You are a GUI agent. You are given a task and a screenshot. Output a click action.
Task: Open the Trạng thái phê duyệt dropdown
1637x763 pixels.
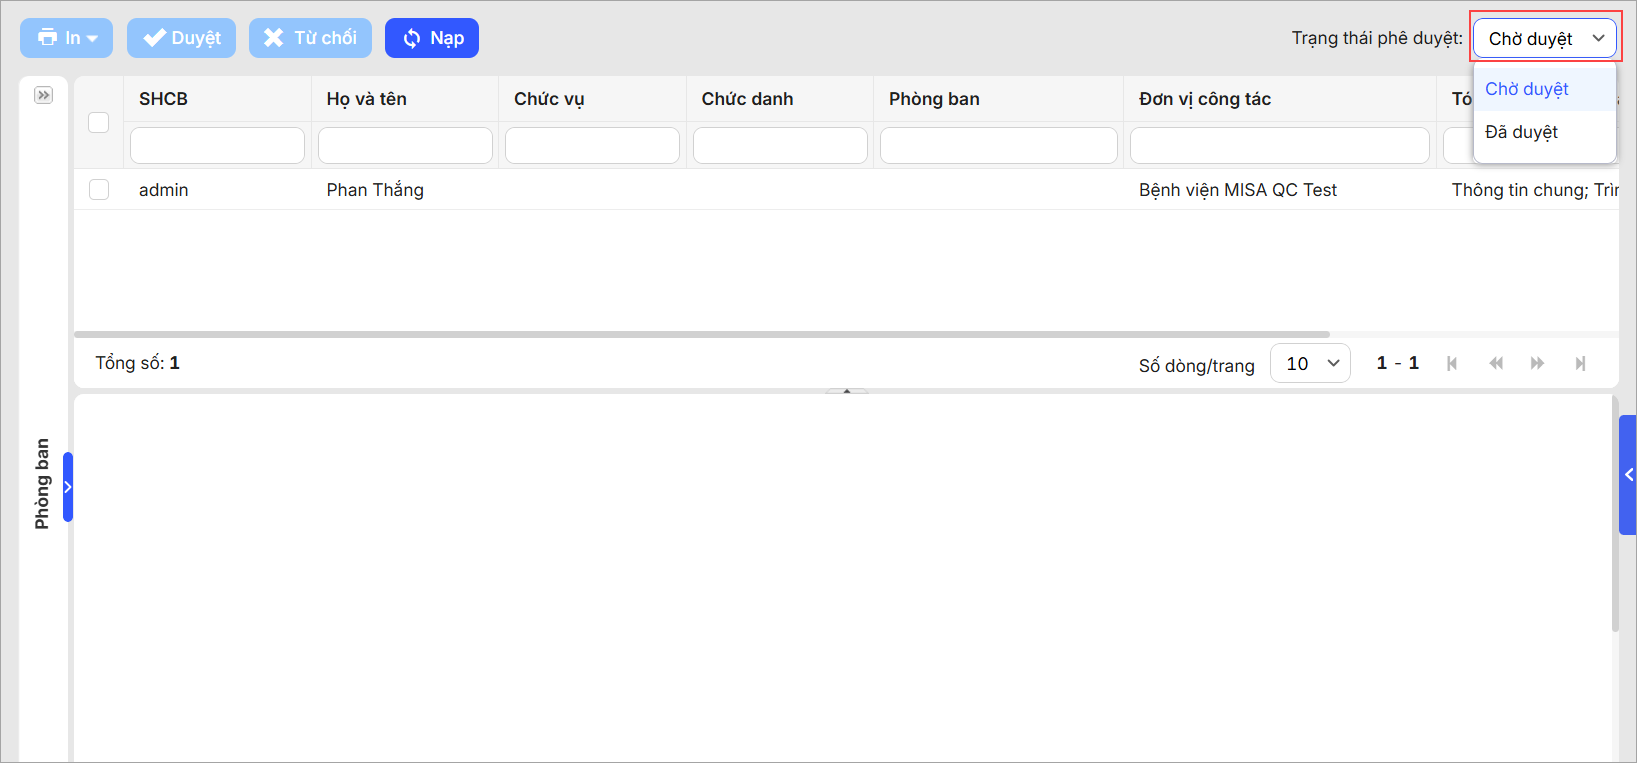(x=1544, y=38)
